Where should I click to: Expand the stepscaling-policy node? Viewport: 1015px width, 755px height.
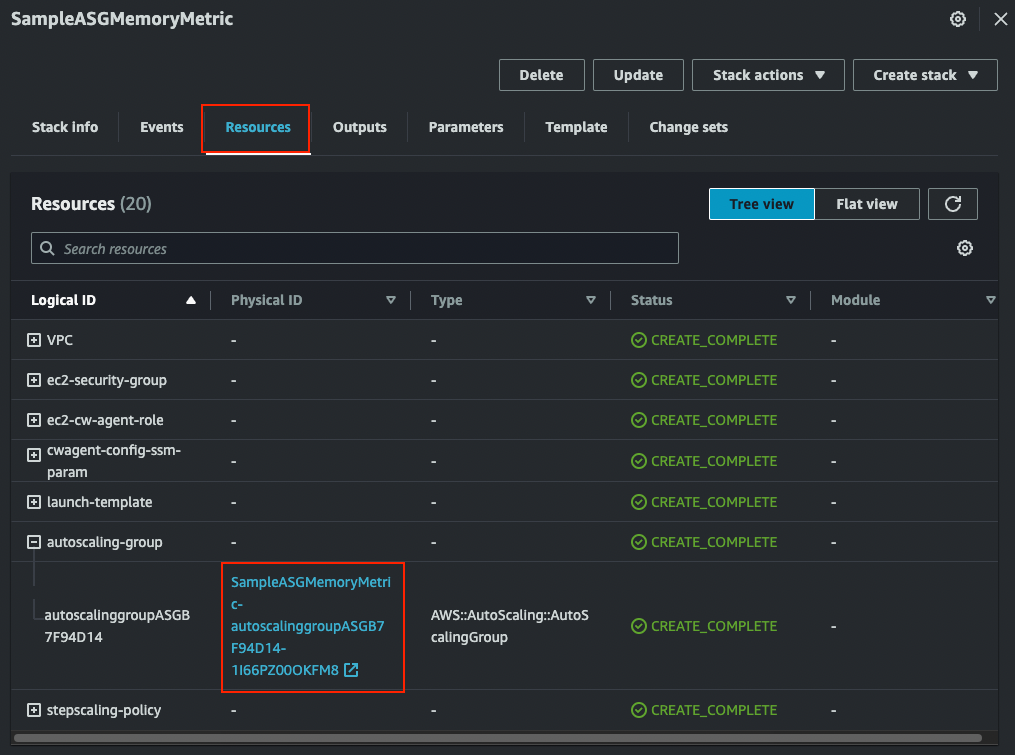(34, 710)
